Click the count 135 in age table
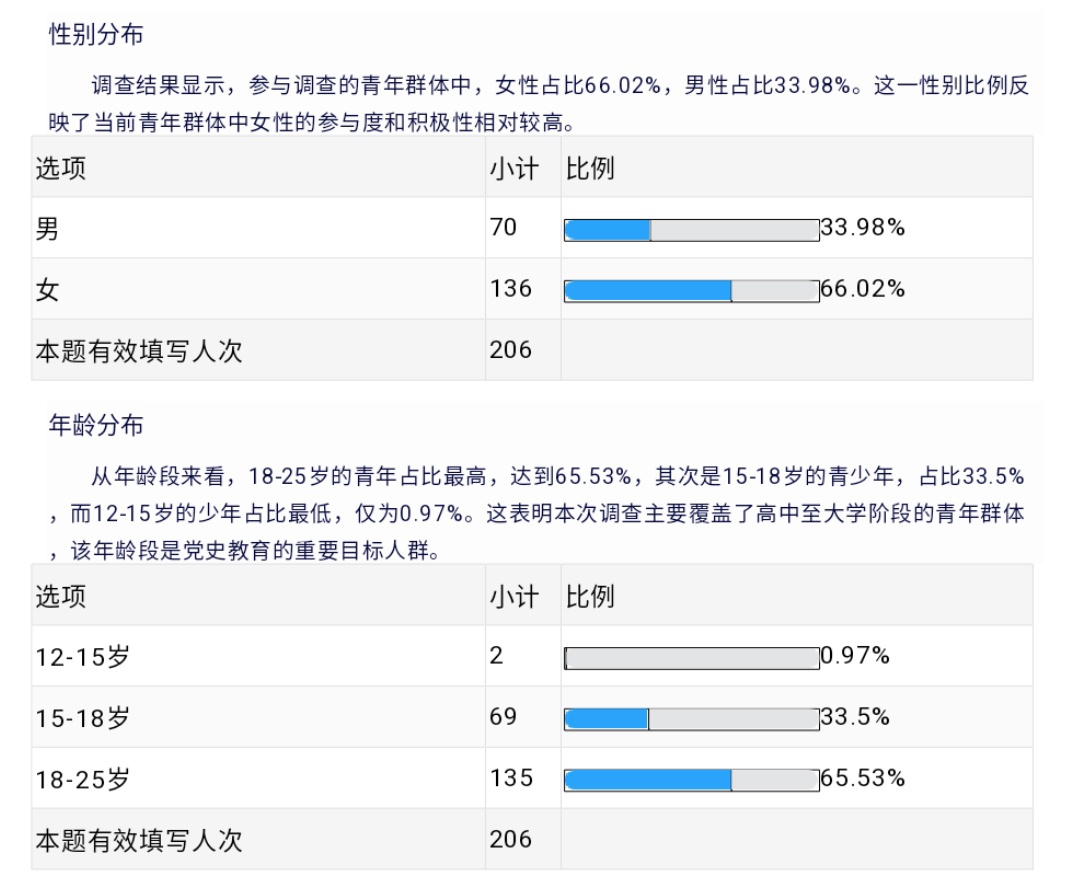1080x886 pixels. [511, 778]
